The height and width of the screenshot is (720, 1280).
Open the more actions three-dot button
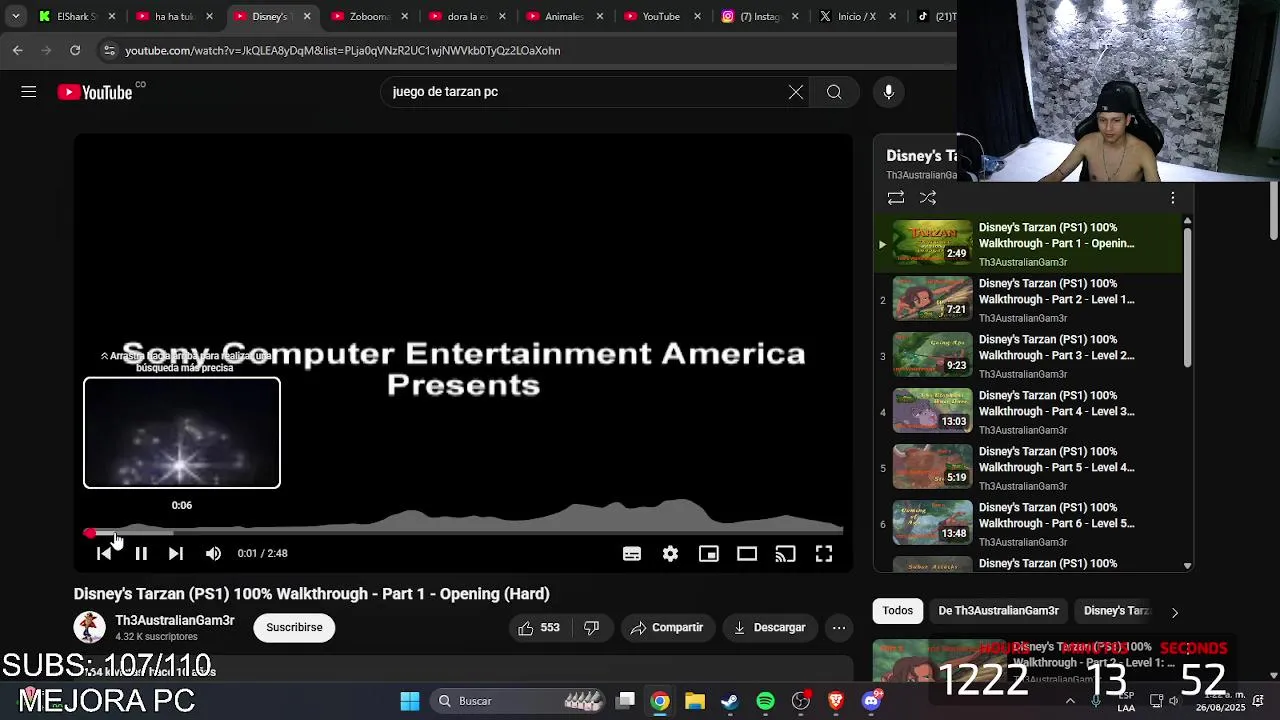coord(839,627)
